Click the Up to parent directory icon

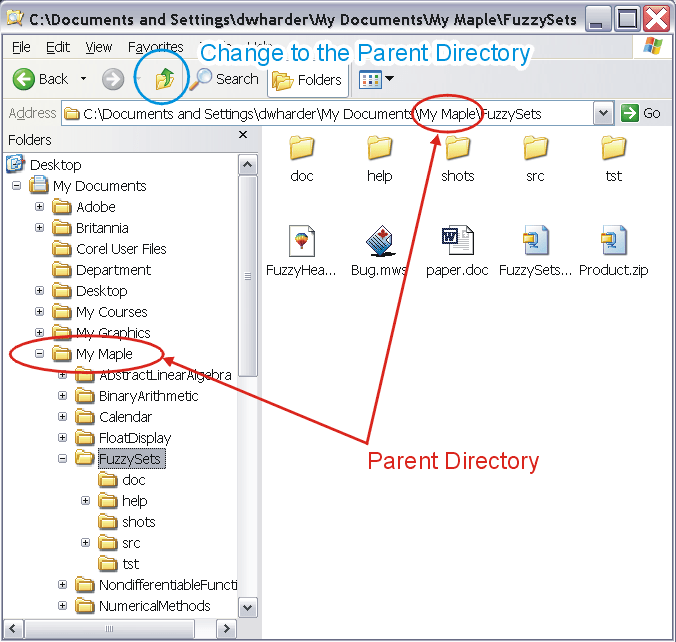164,79
